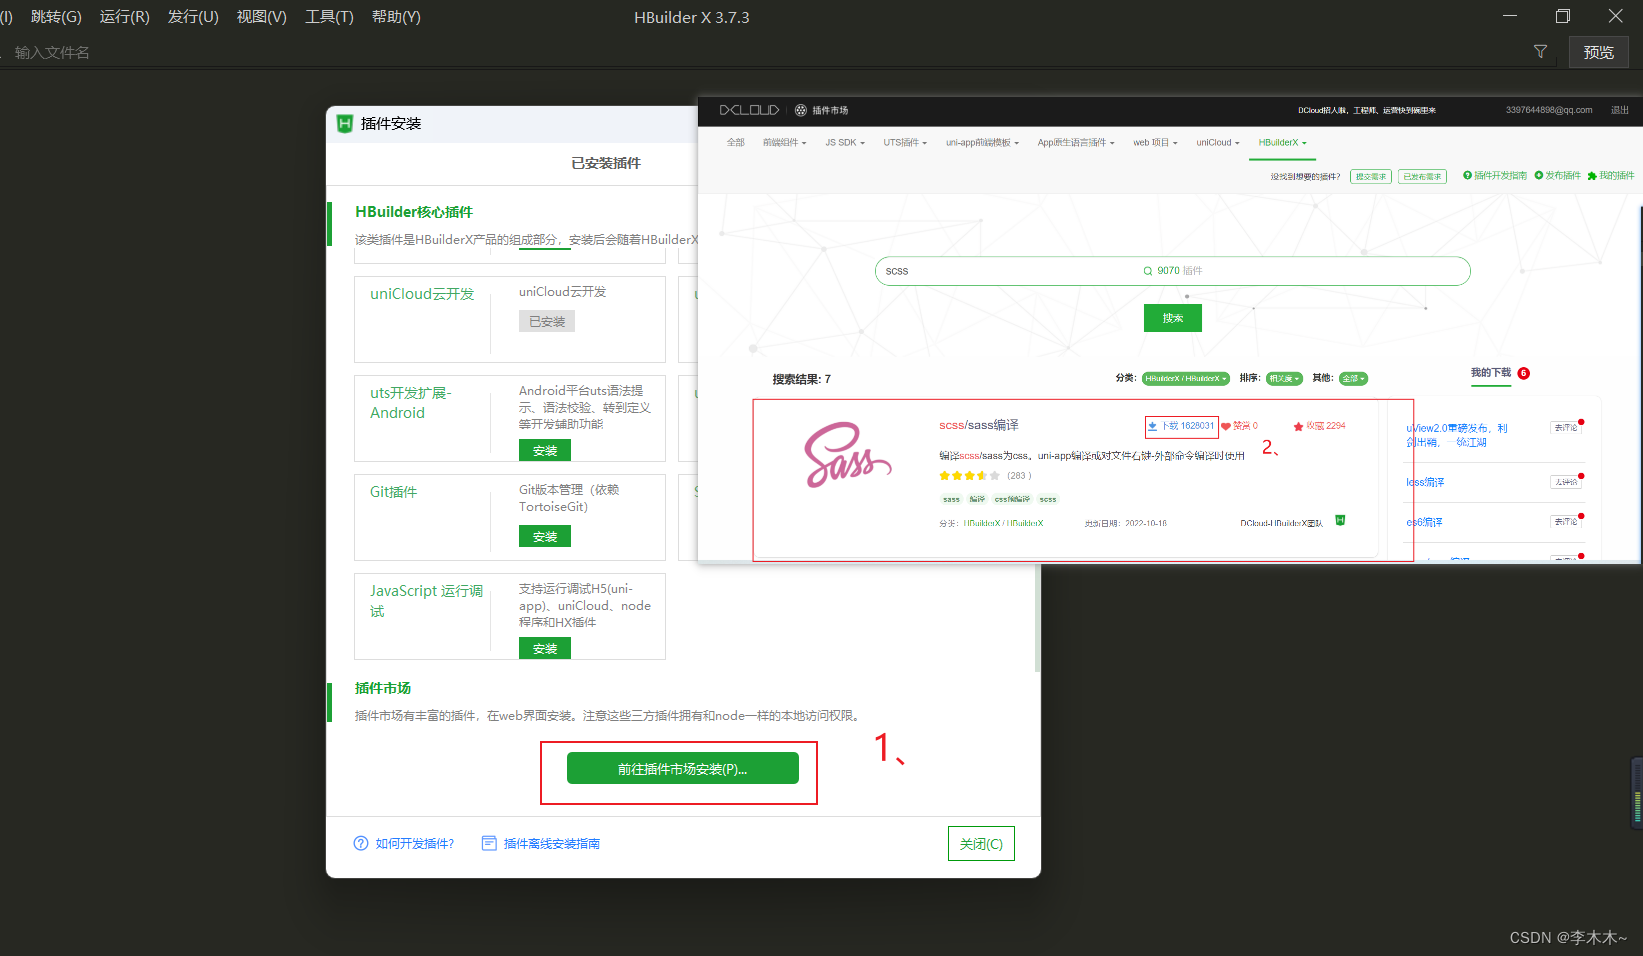Image resolution: width=1643 pixels, height=956 pixels.
Task: Open the 发行(U) menu
Action: (x=193, y=17)
